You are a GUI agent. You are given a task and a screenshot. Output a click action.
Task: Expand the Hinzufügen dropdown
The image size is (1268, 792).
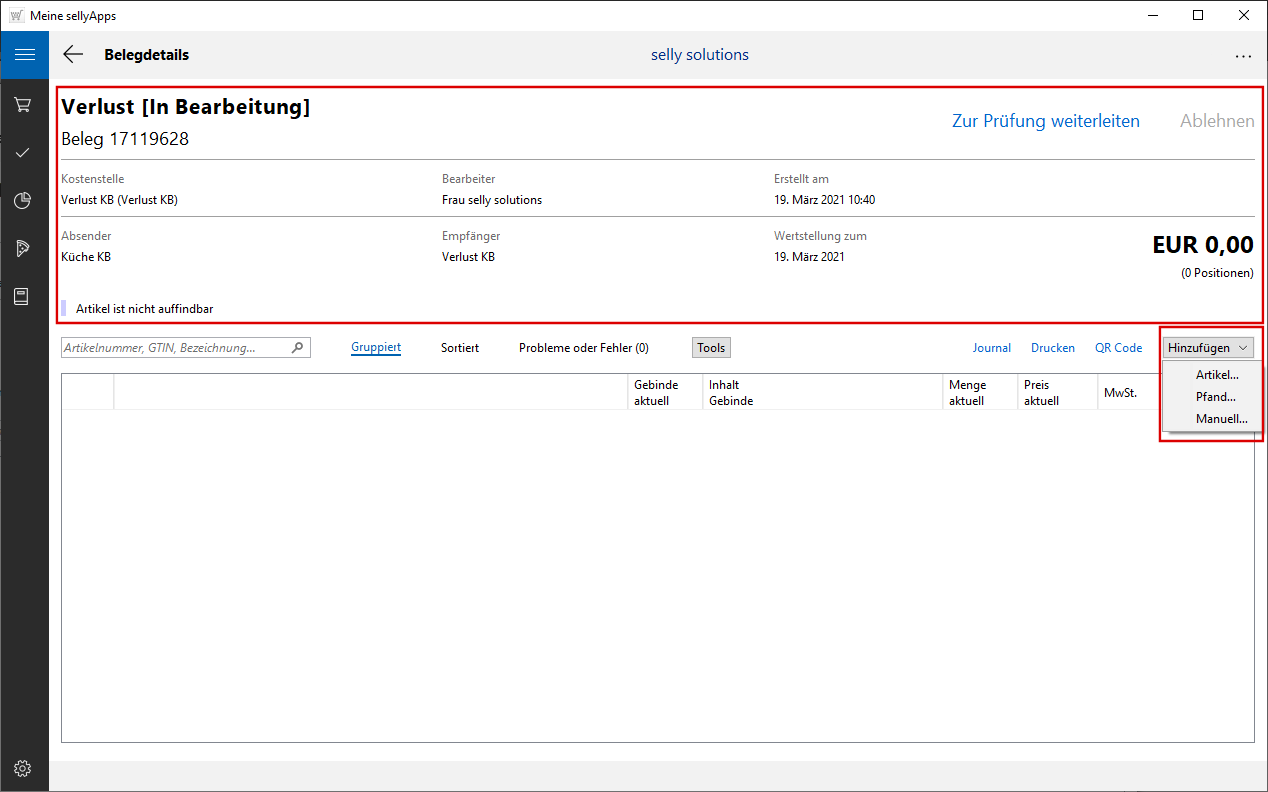[1208, 348]
